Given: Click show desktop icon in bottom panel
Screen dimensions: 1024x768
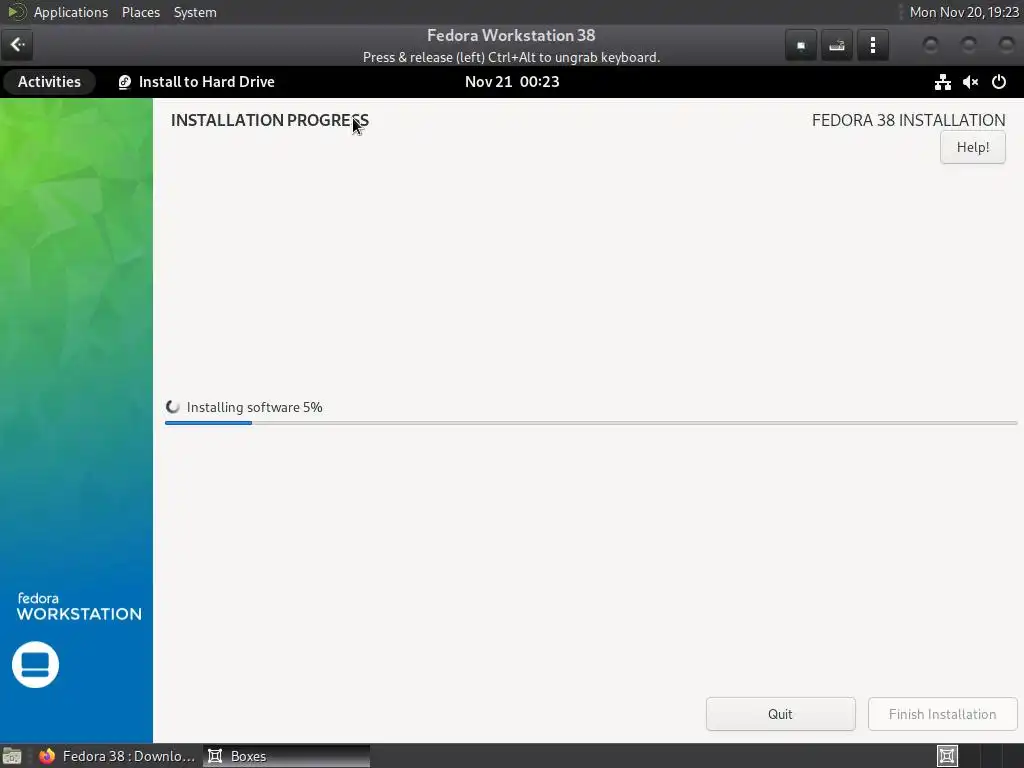Looking at the screenshot, I should coord(12,756).
